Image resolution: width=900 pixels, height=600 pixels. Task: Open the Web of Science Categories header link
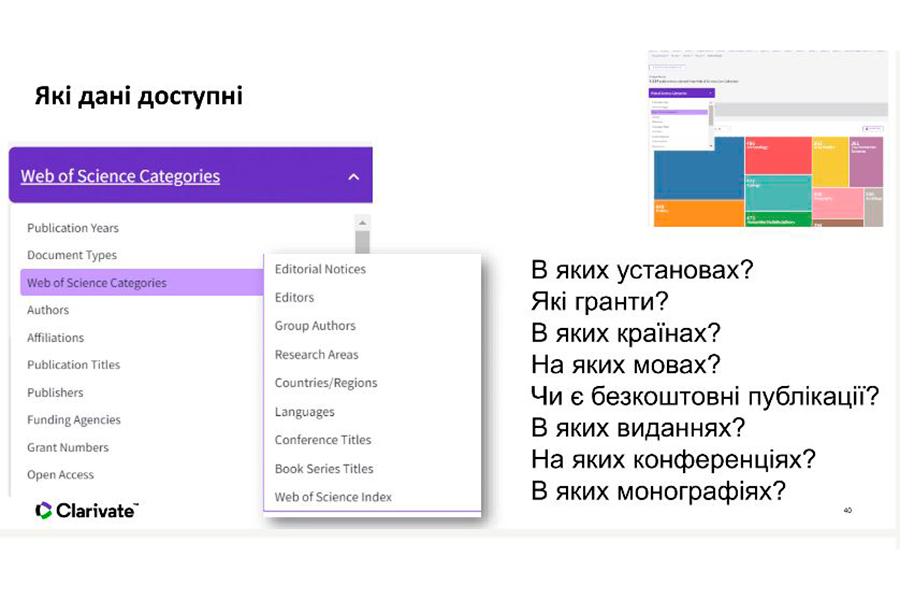click(121, 176)
